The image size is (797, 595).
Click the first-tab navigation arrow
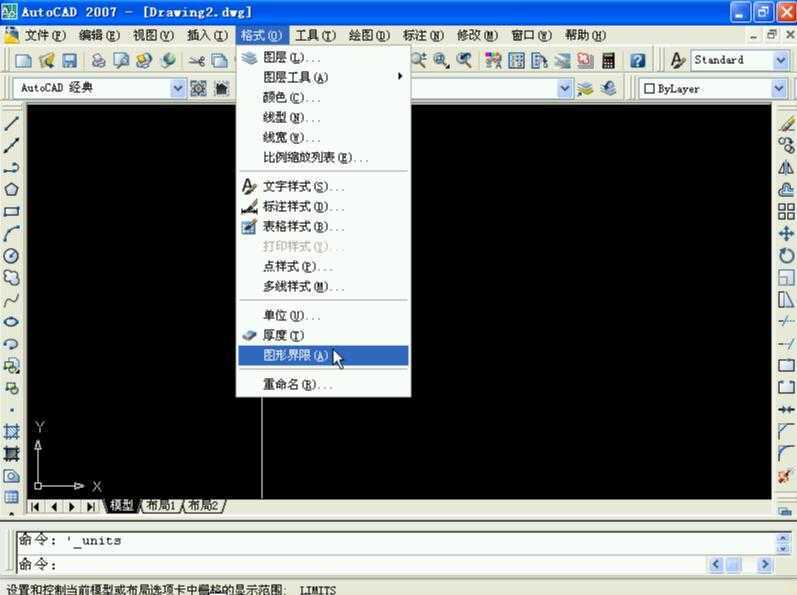35,507
